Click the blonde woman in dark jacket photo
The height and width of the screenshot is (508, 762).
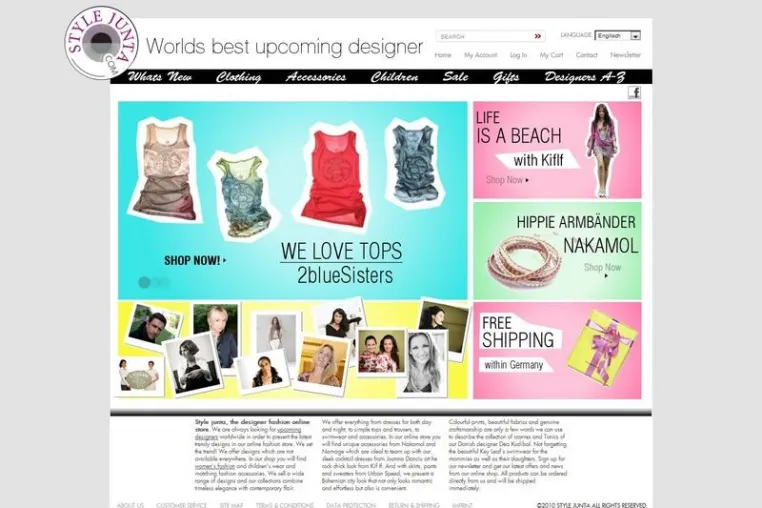click(x=218, y=331)
